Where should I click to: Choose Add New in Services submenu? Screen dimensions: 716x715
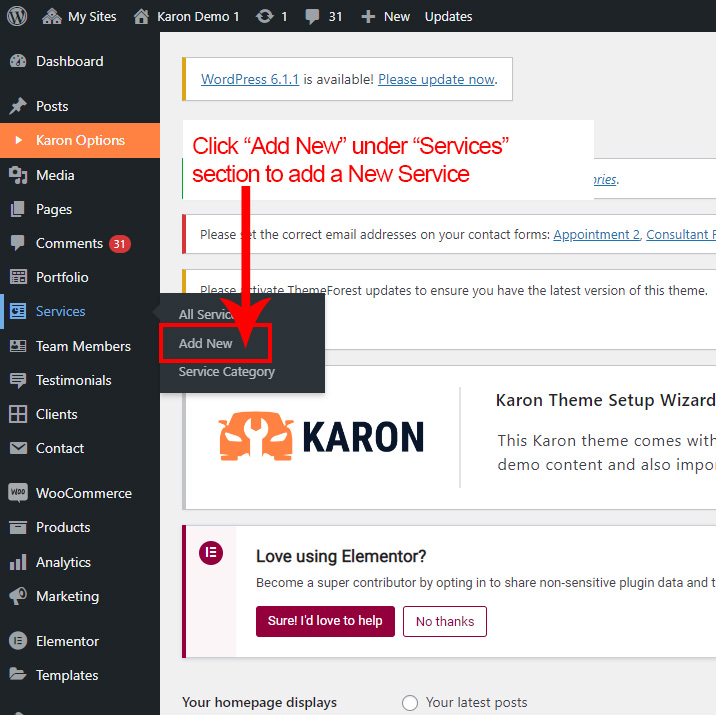[206, 343]
